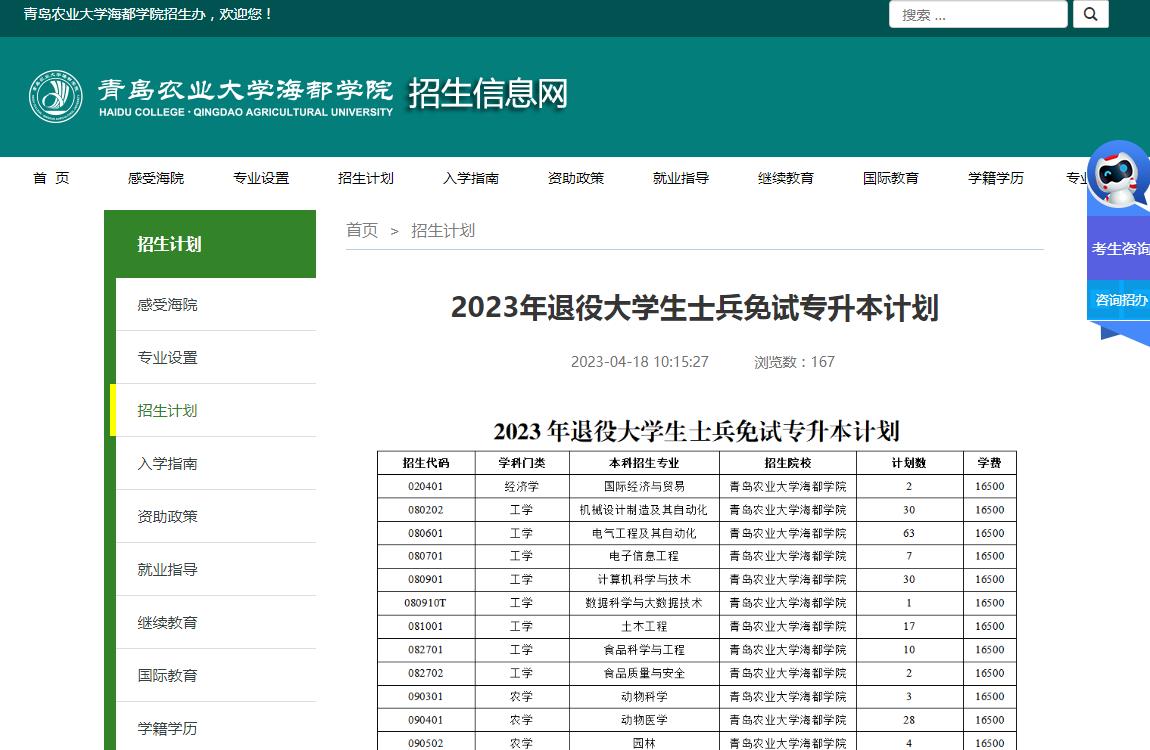Screen dimensions: 1150x750
Task: Open 招生计划 in top navigation bar
Action: [x=366, y=178]
